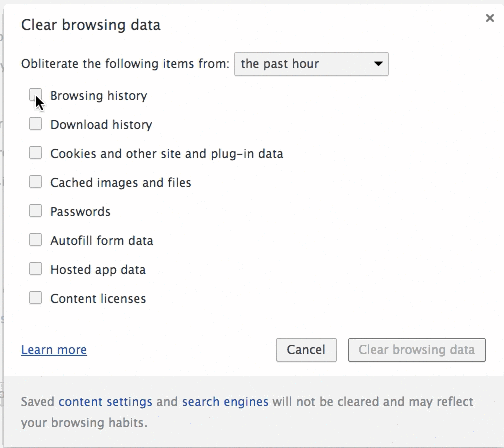Click the Passwords label text
Viewport: 504px width, 448px height.
click(x=80, y=212)
